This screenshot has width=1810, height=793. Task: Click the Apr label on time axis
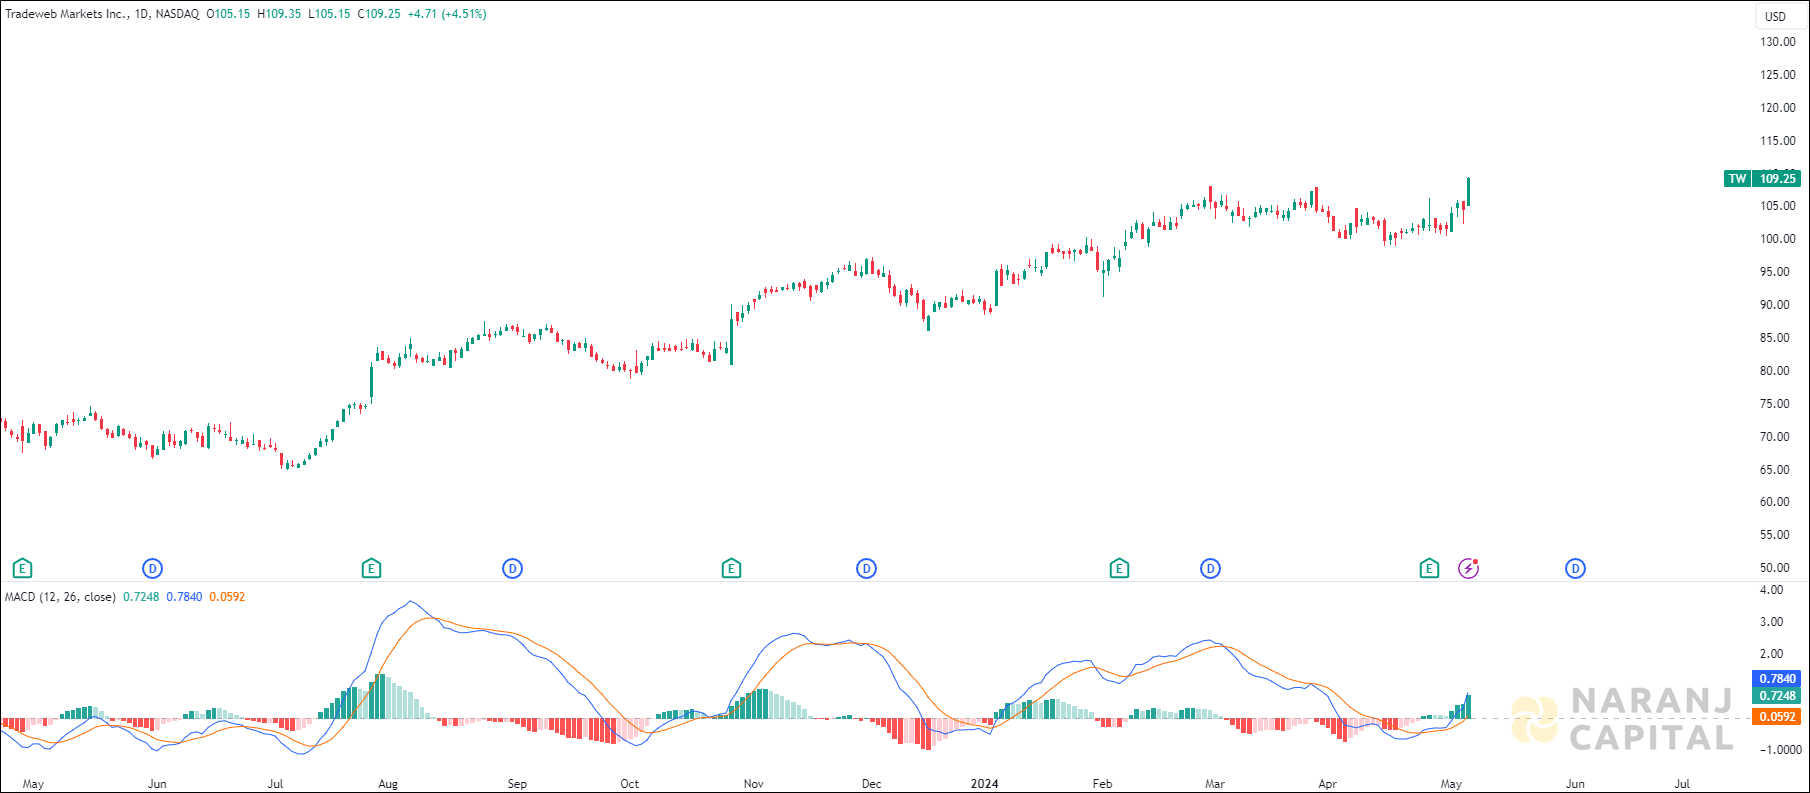1327,784
